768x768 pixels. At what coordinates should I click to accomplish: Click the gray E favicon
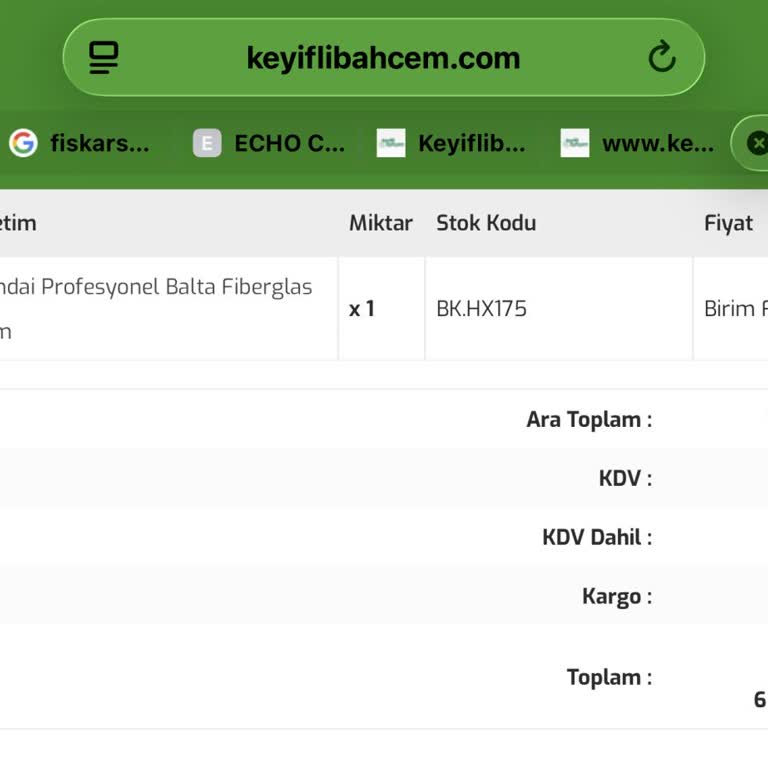click(207, 143)
